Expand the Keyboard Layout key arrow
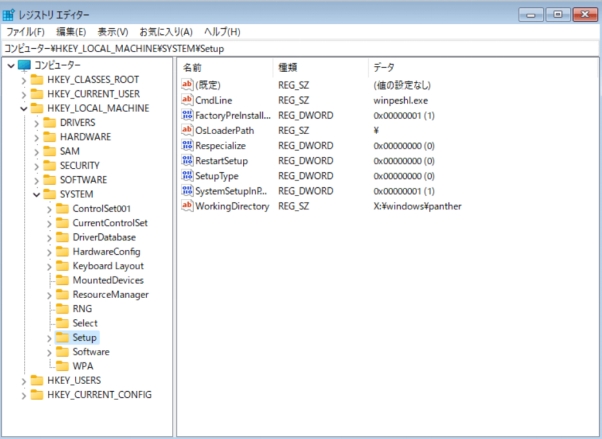This screenshot has width=602, height=439. tap(49, 267)
